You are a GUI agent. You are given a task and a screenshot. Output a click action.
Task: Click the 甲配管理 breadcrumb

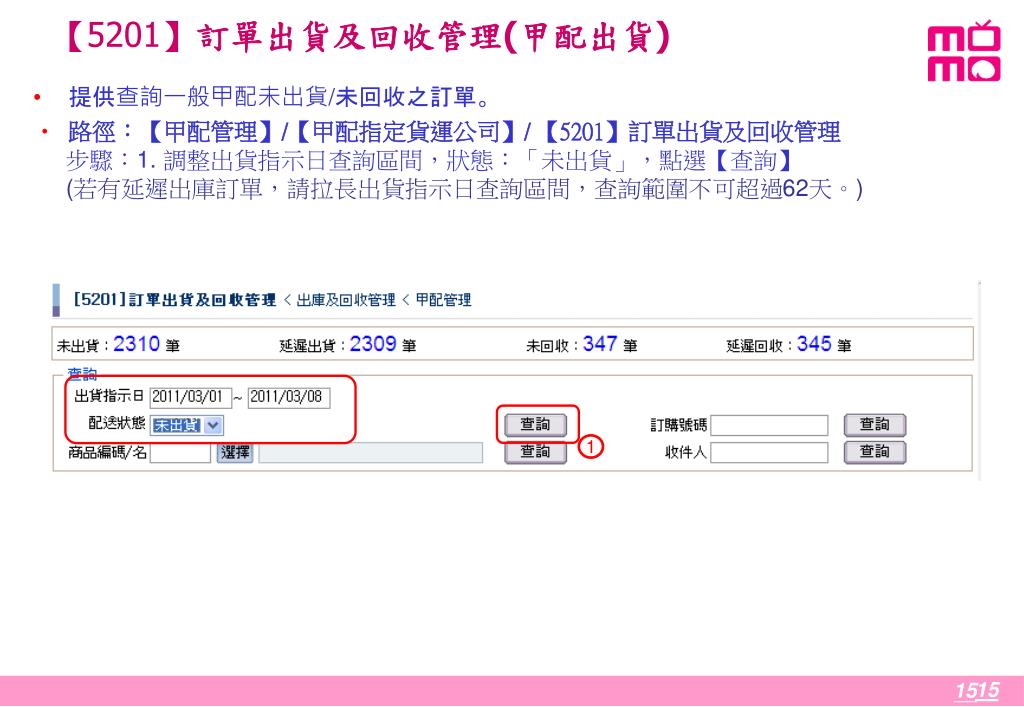(x=443, y=300)
